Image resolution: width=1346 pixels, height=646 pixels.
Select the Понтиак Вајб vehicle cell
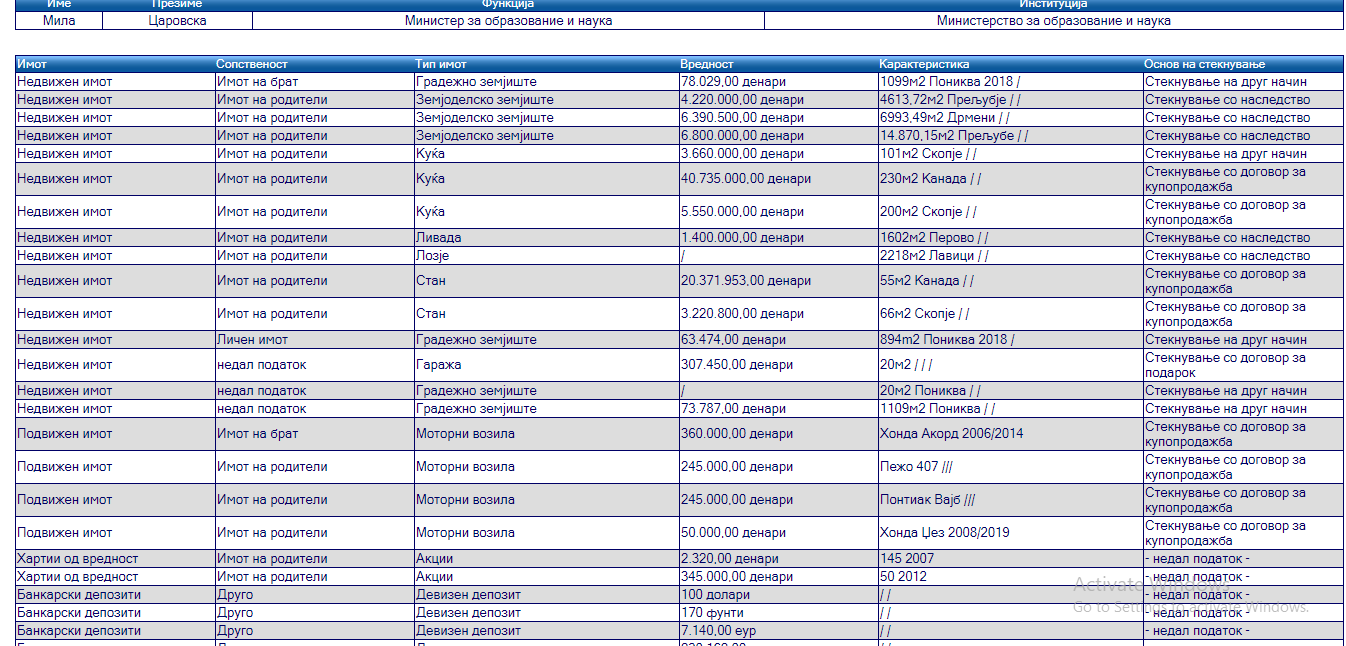pos(926,500)
